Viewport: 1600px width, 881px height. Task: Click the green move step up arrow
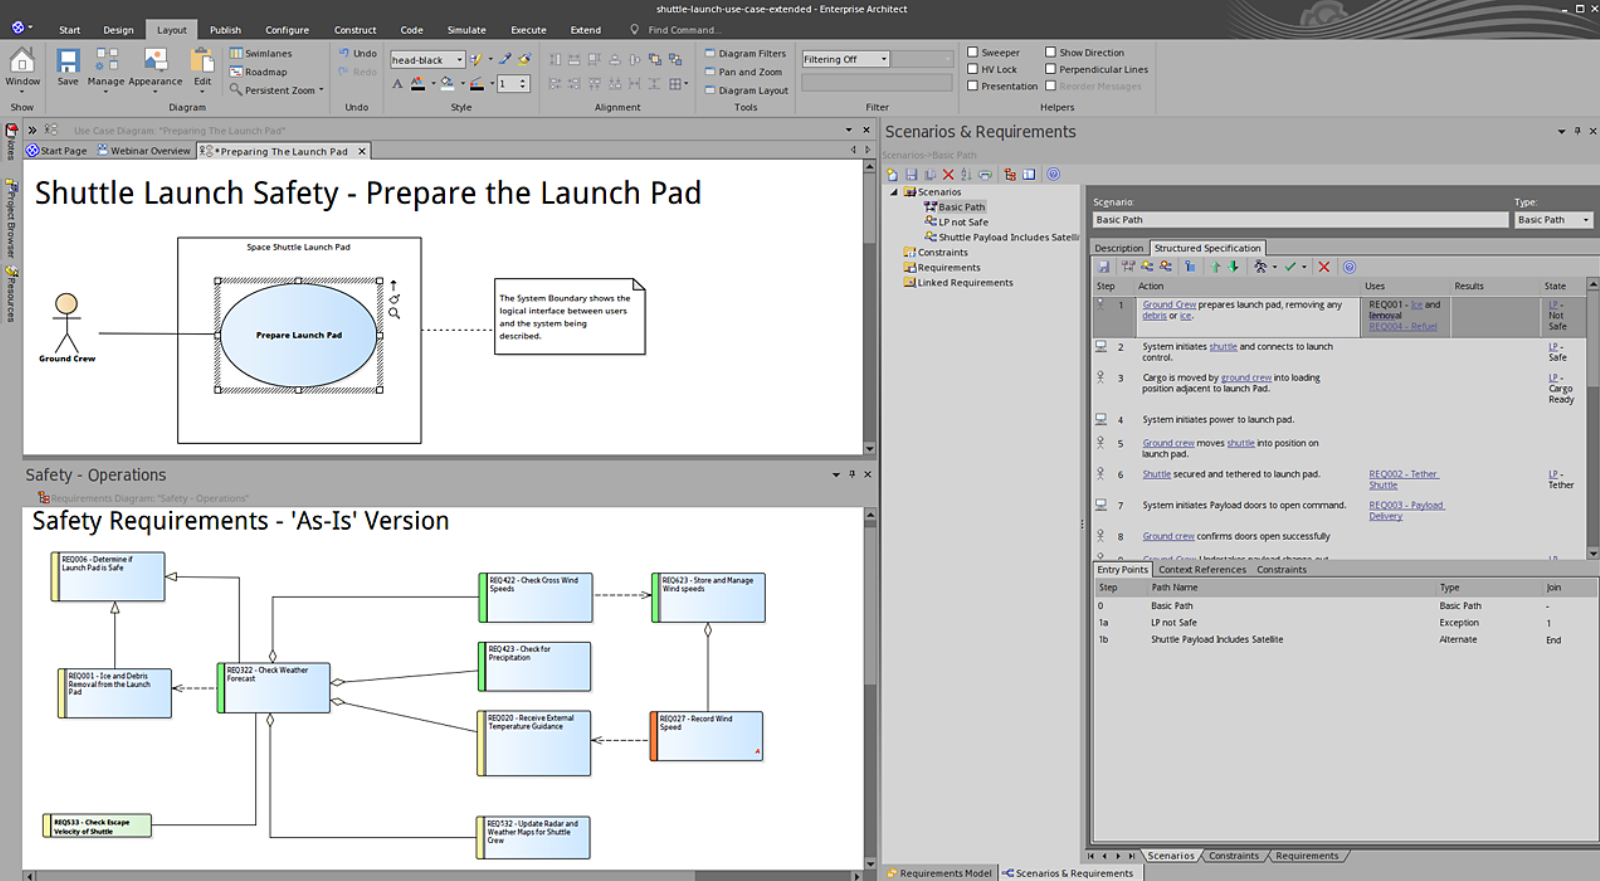pyautogui.click(x=1215, y=267)
